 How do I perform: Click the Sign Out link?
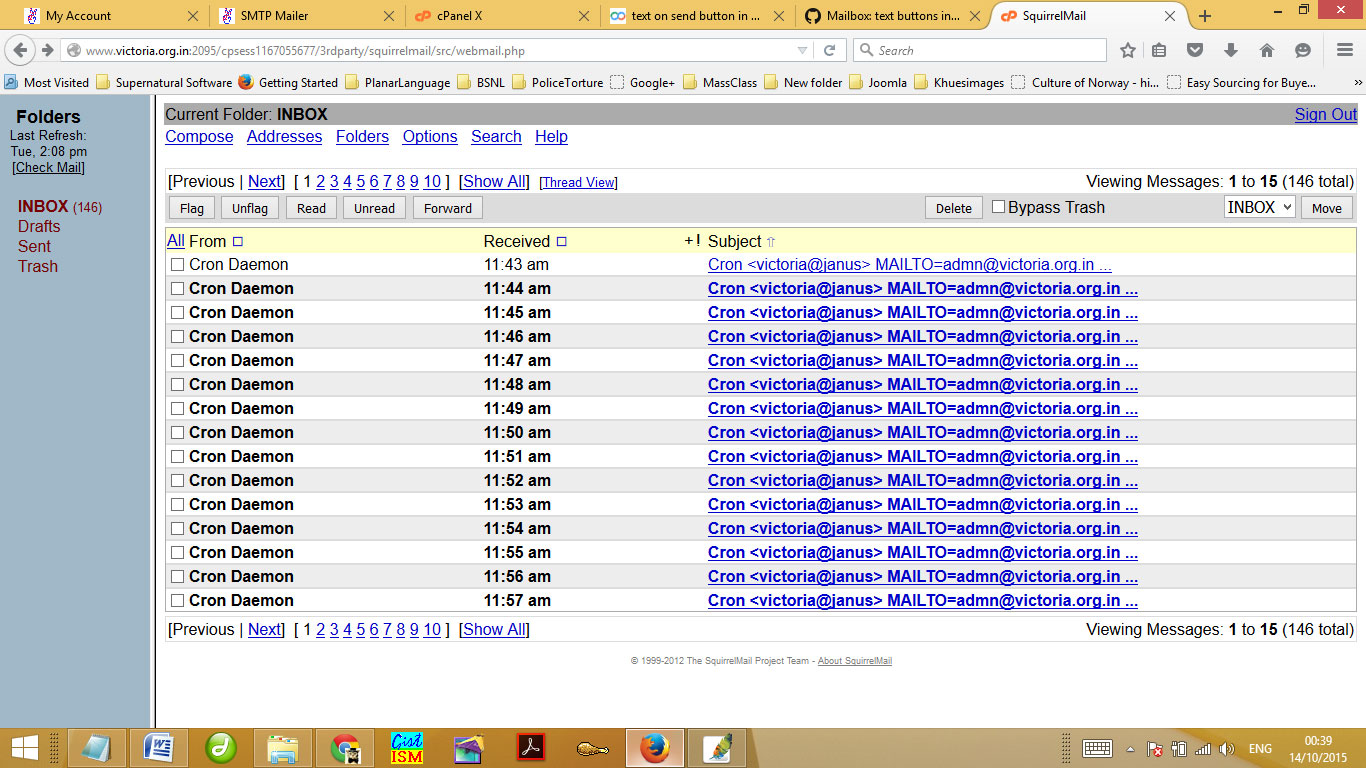pyautogui.click(x=1325, y=114)
